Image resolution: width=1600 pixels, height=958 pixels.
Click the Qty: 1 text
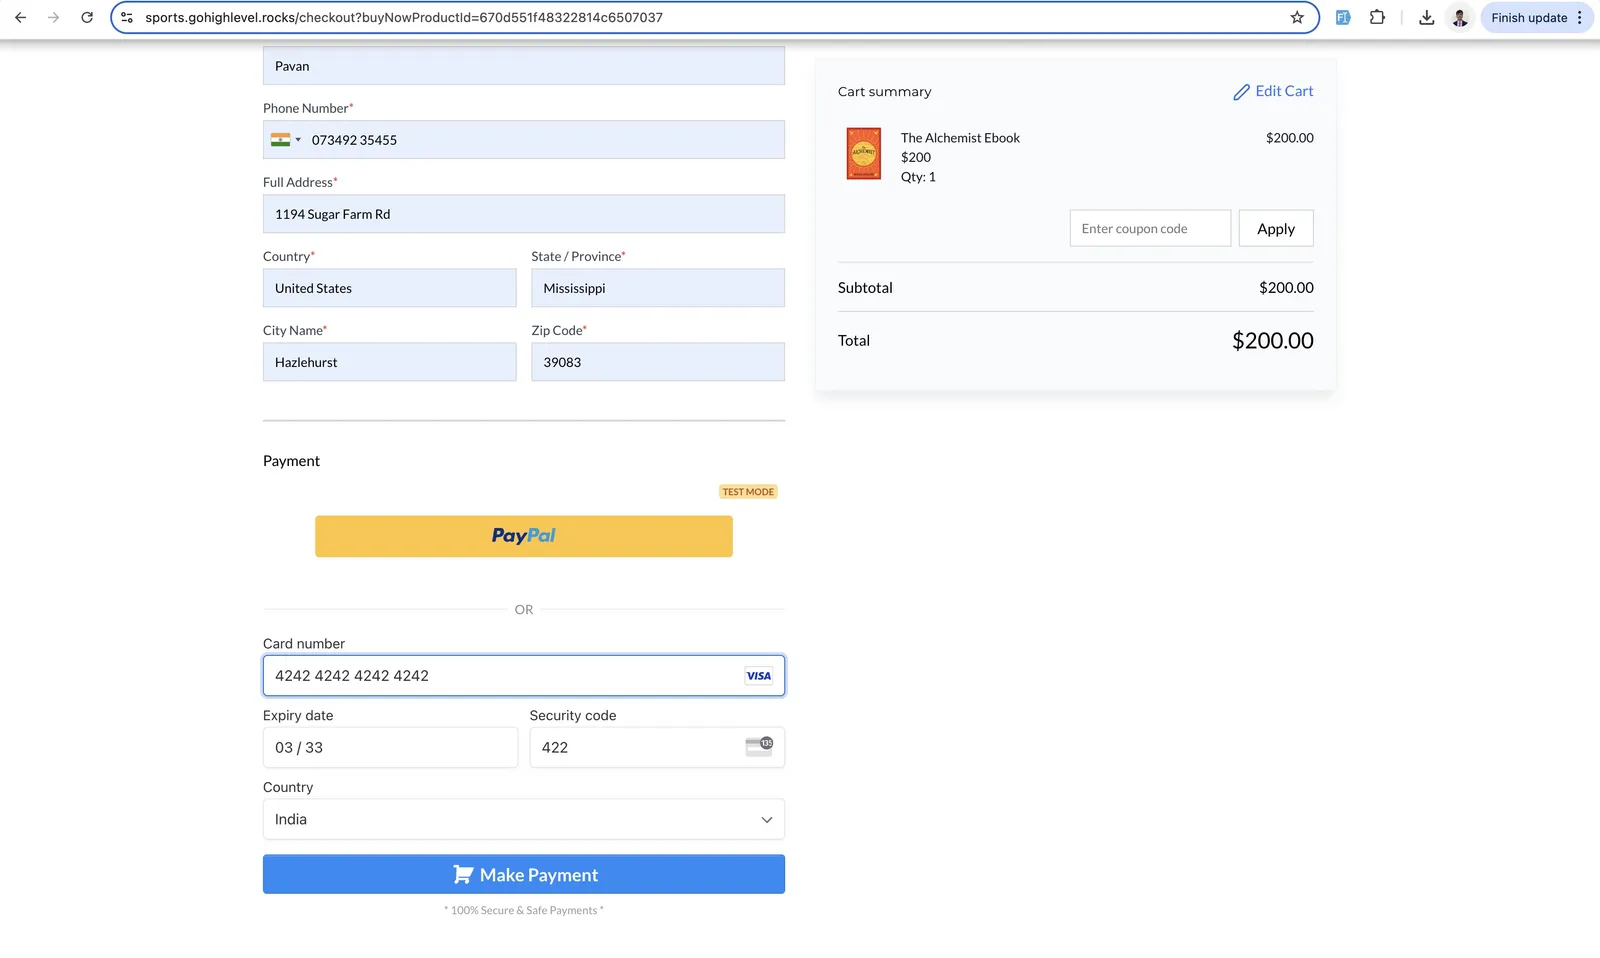(918, 177)
